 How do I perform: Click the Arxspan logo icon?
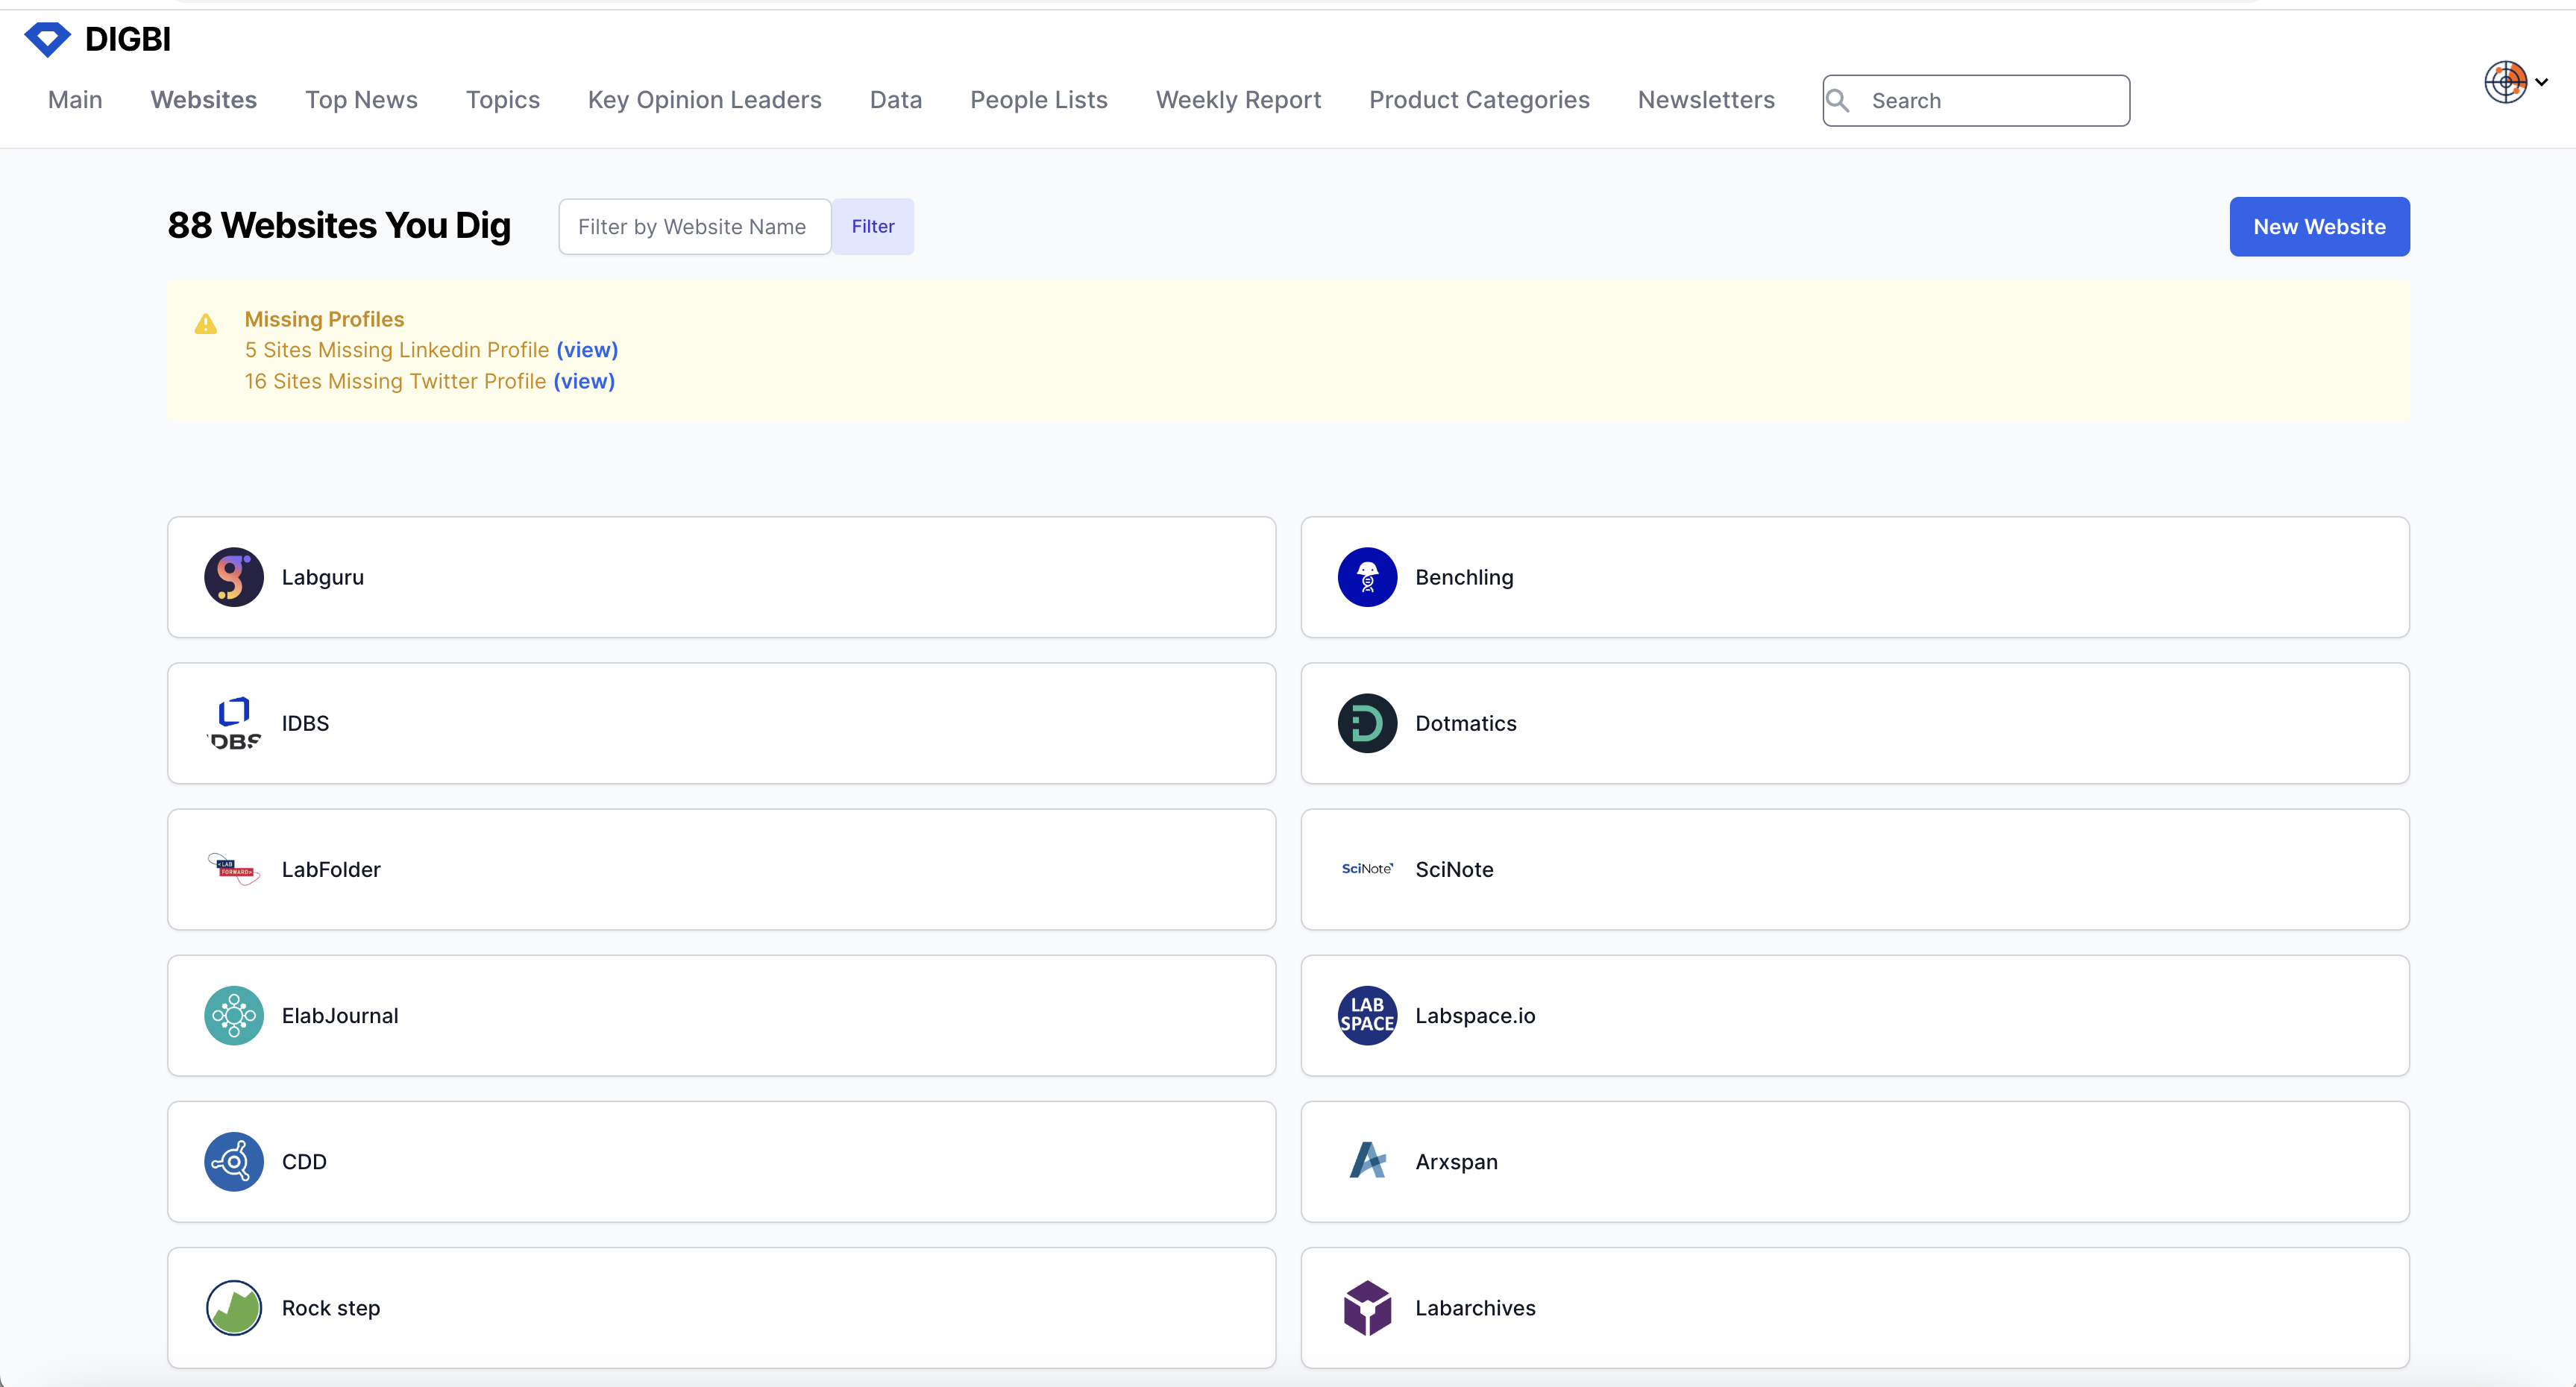click(1367, 1161)
